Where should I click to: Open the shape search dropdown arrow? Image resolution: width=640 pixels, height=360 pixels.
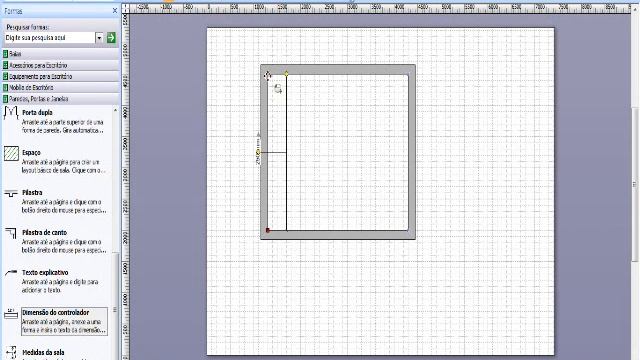(x=99, y=38)
